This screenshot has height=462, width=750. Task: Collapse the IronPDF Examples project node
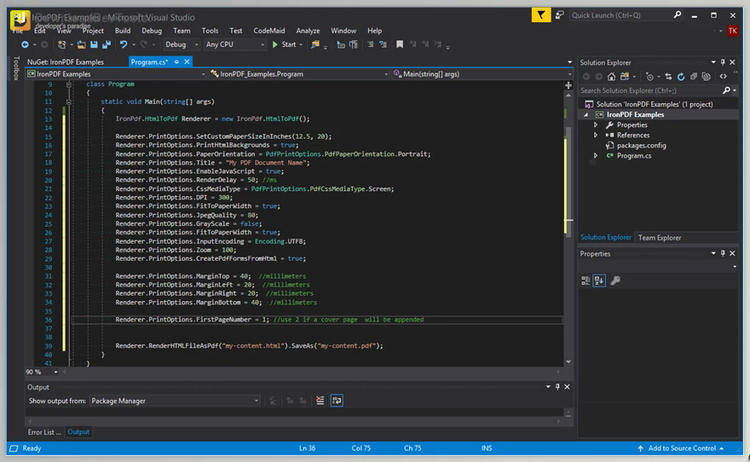click(586, 115)
